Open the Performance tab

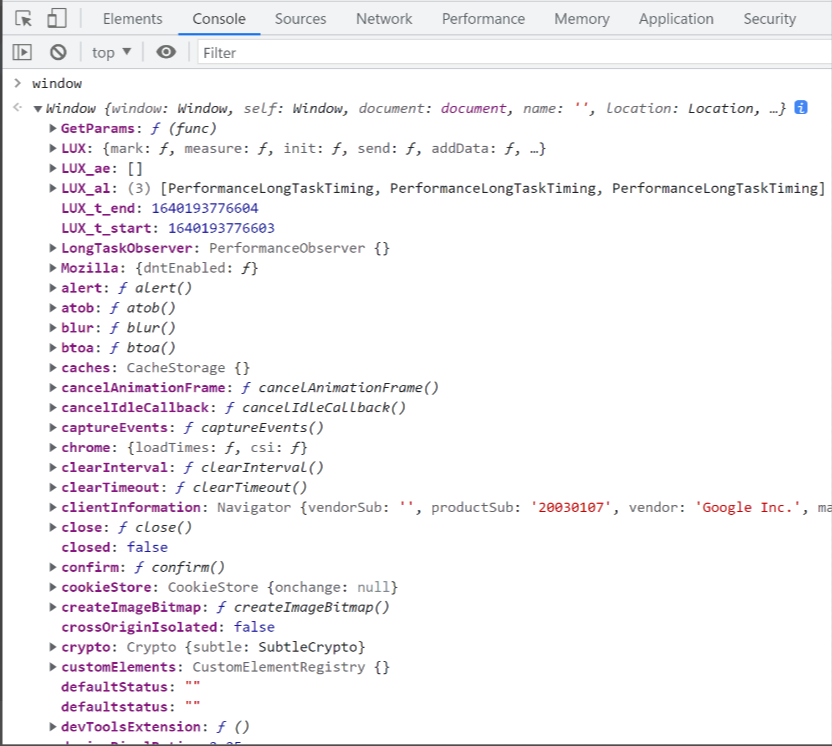tap(483, 19)
